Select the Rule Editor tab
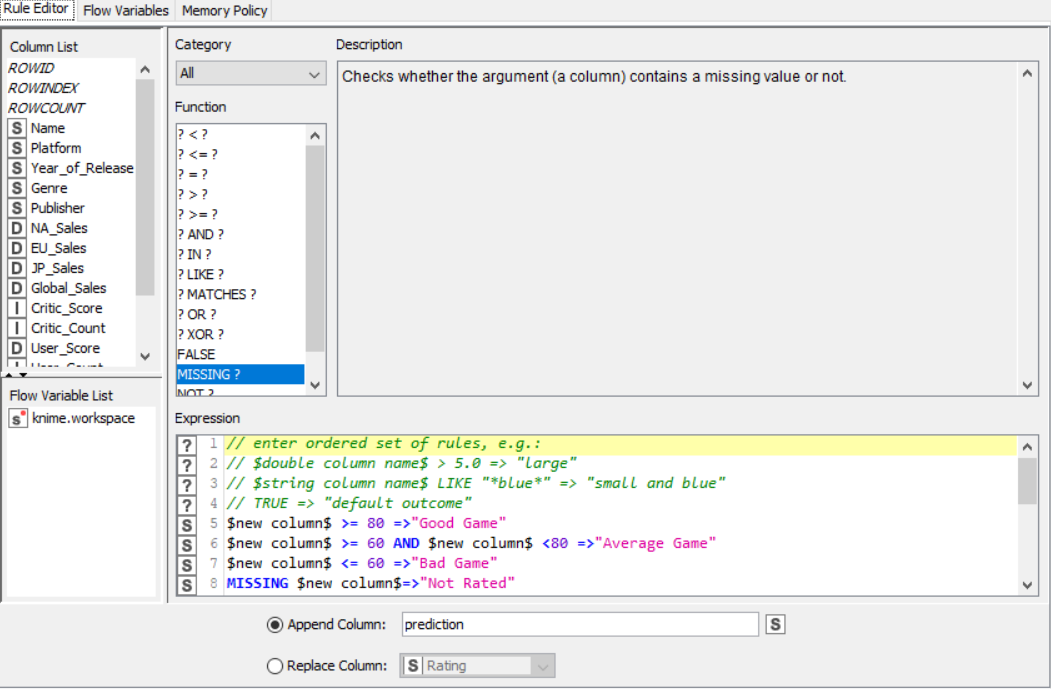 tap(37, 9)
